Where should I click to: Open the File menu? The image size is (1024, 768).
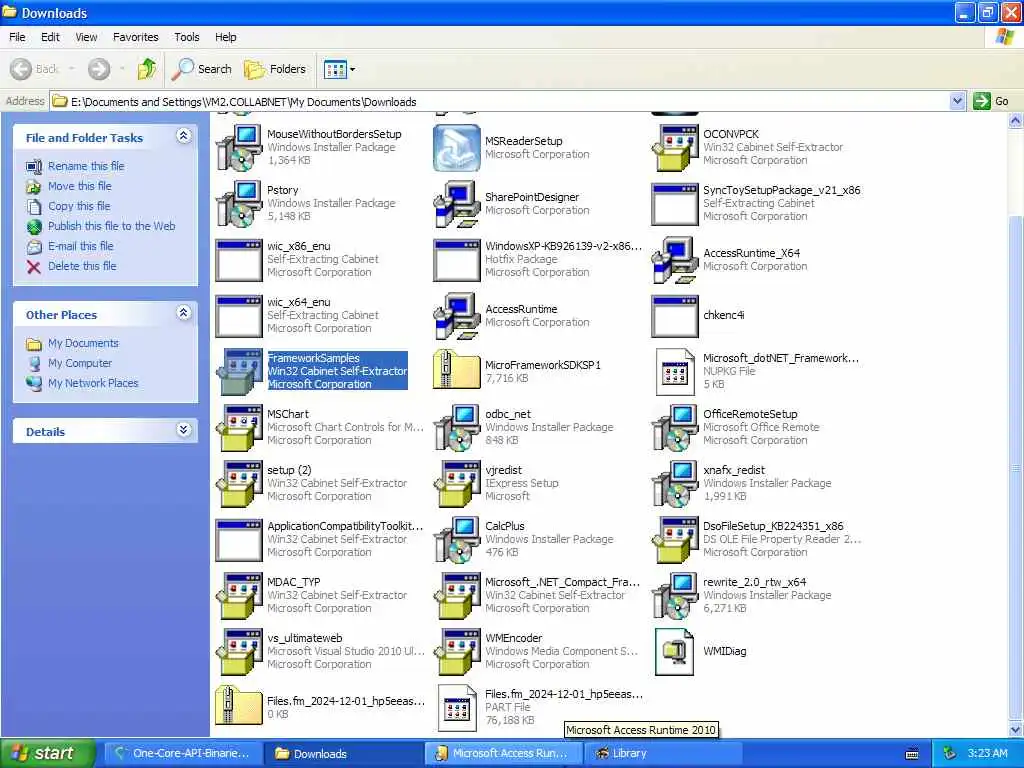point(18,37)
